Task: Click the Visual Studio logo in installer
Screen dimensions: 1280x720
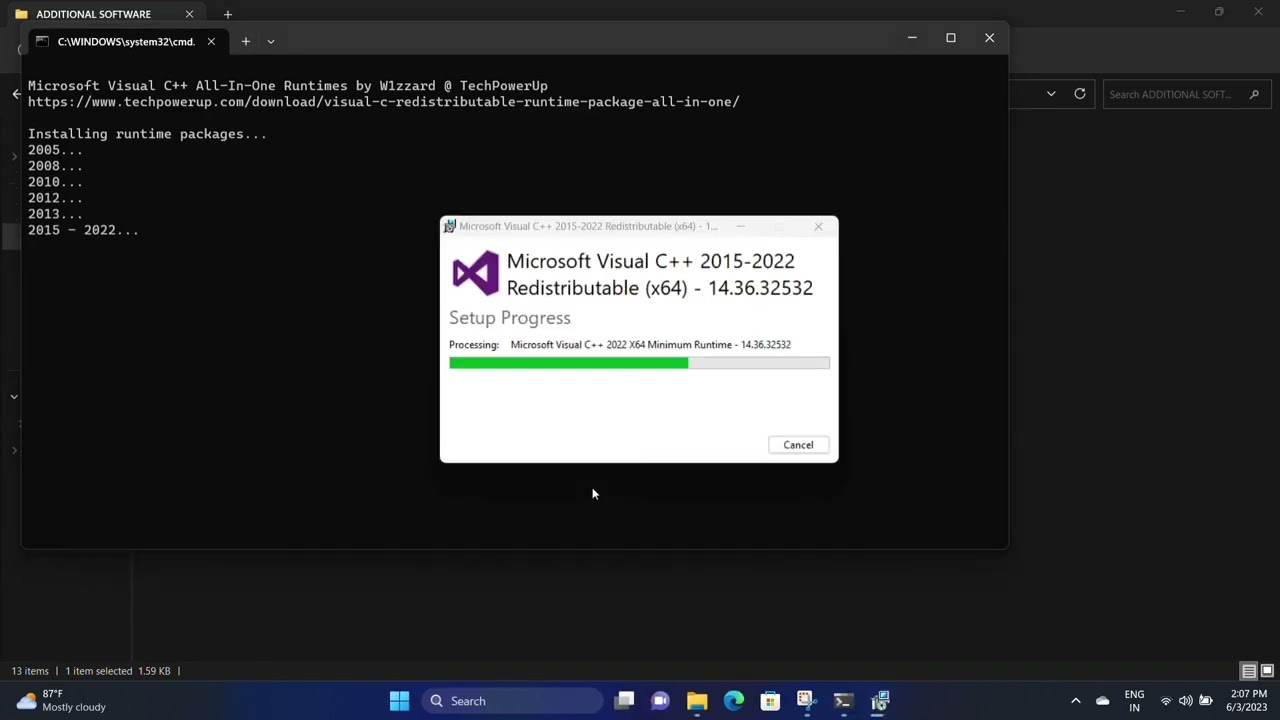Action: click(475, 273)
